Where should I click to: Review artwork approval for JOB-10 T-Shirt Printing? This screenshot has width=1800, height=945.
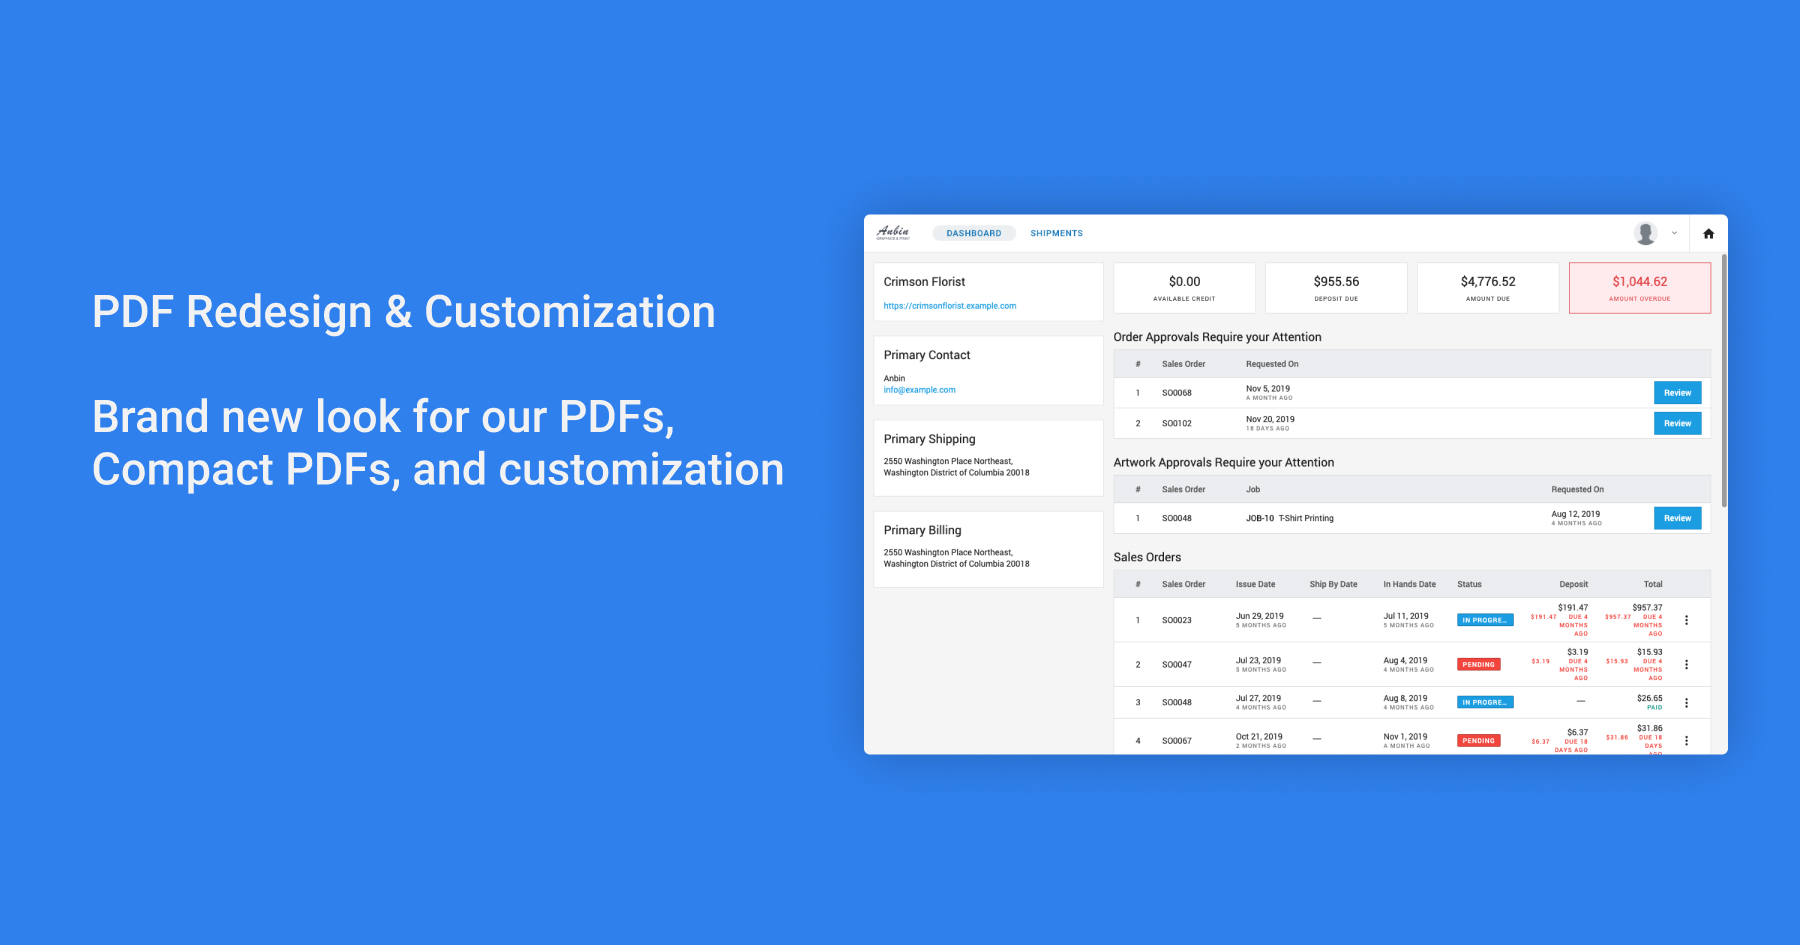point(1676,518)
